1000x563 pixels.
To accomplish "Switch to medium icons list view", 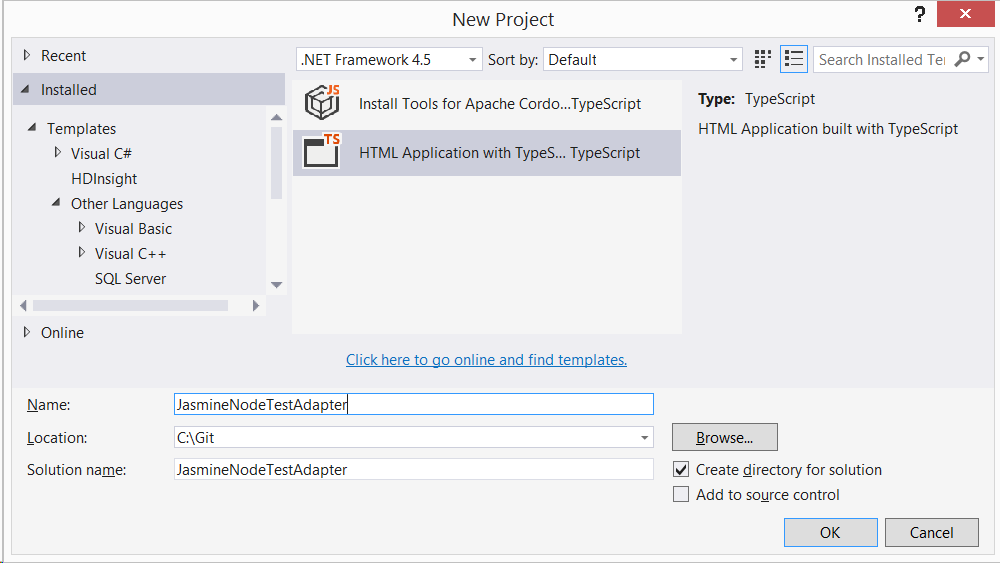I will 794,59.
